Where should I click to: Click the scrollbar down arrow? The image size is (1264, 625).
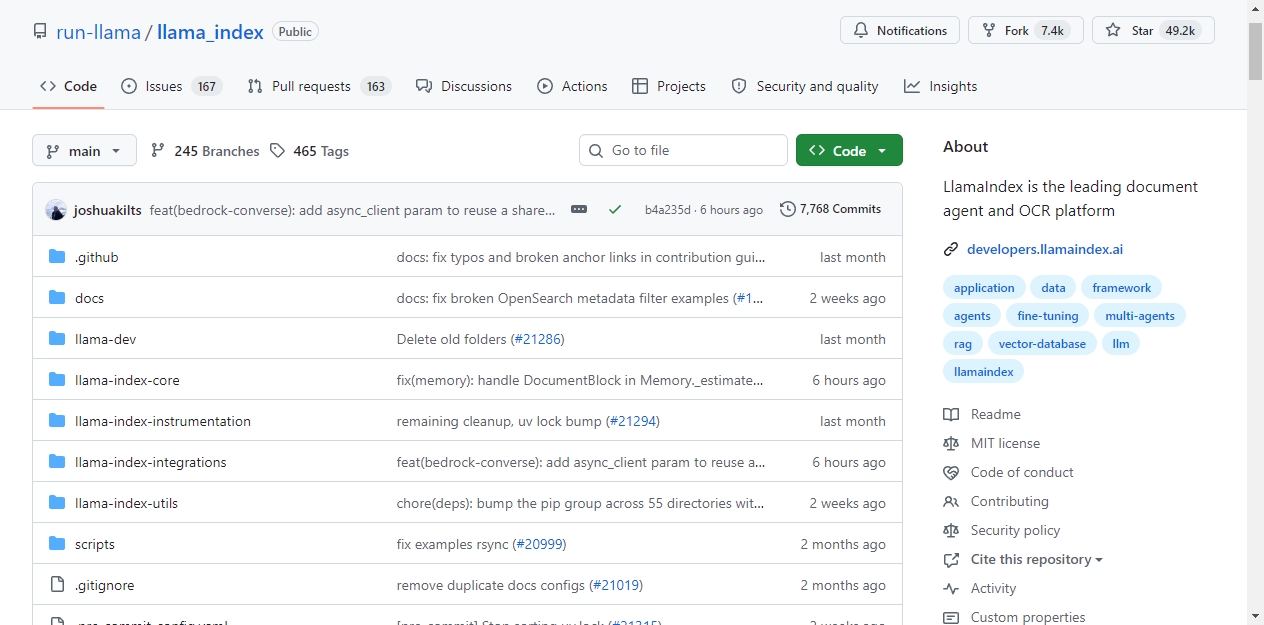(x=1255, y=615)
